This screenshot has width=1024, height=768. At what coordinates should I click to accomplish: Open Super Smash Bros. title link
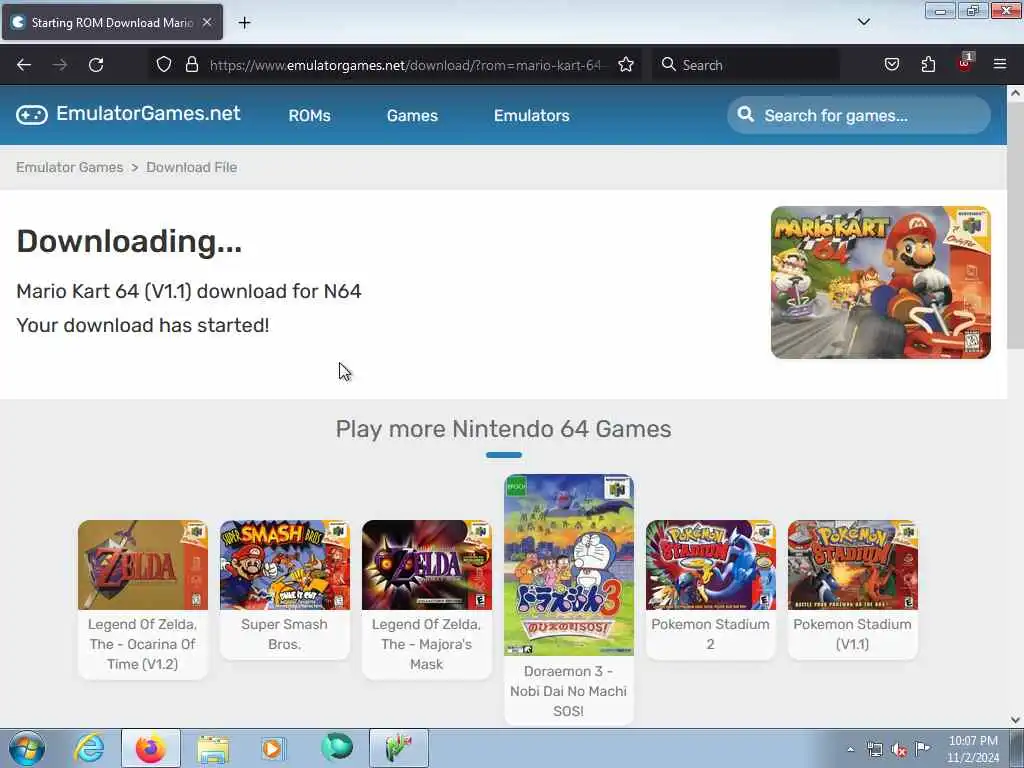click(x=285, y=634)
